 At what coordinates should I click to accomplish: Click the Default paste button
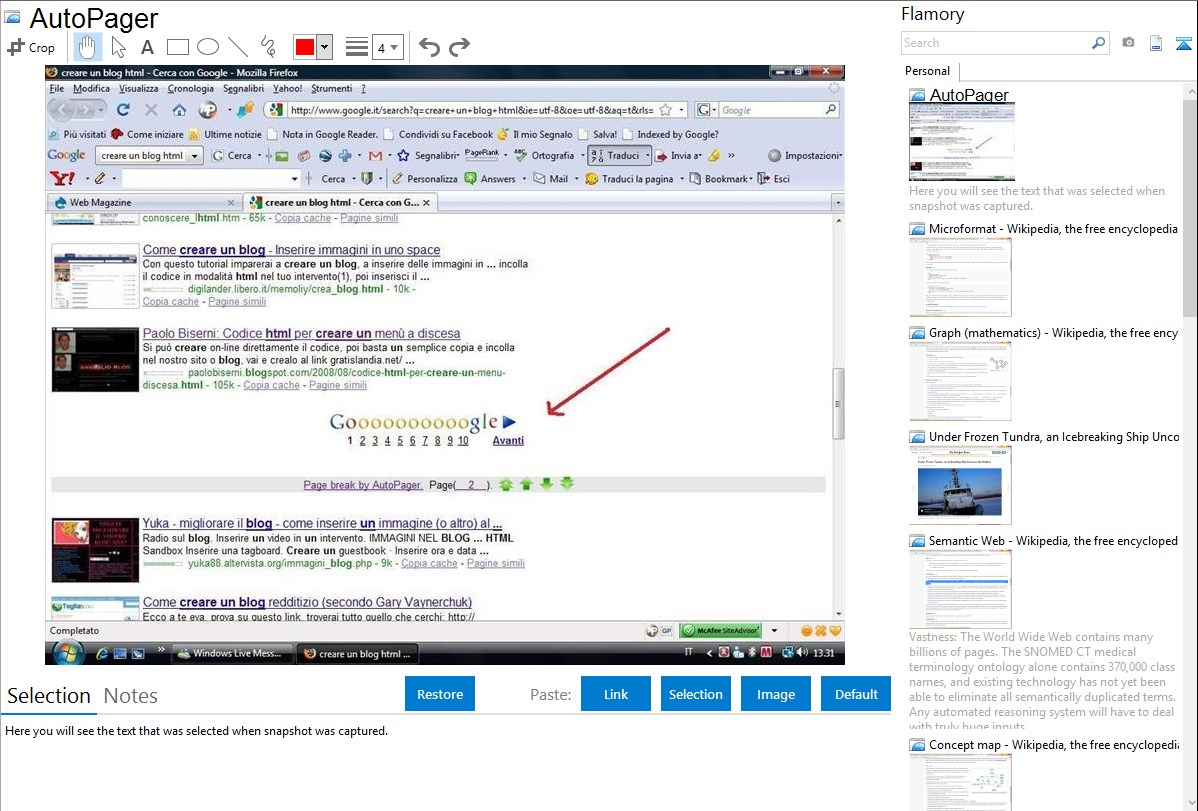coord(856,694)
